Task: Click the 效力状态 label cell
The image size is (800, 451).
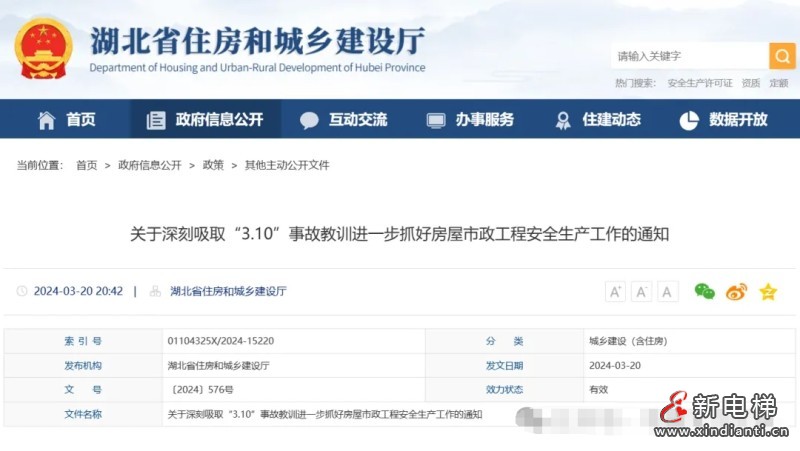Action: pyautogui.click(x=505, y=390)
